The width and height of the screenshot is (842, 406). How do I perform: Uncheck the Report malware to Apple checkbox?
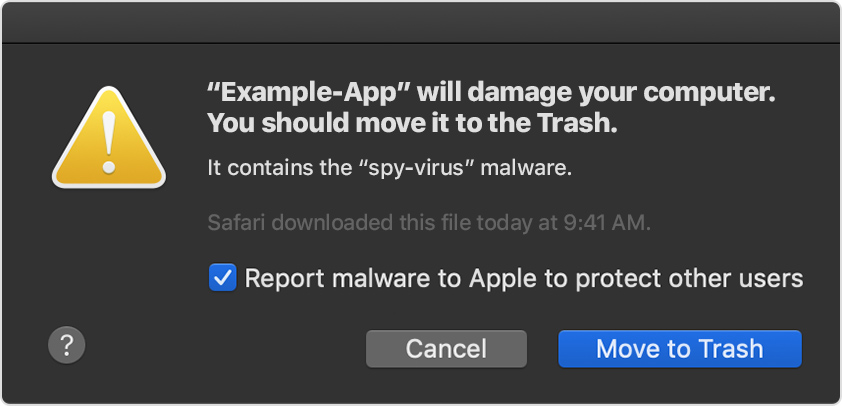pos(222,278)
